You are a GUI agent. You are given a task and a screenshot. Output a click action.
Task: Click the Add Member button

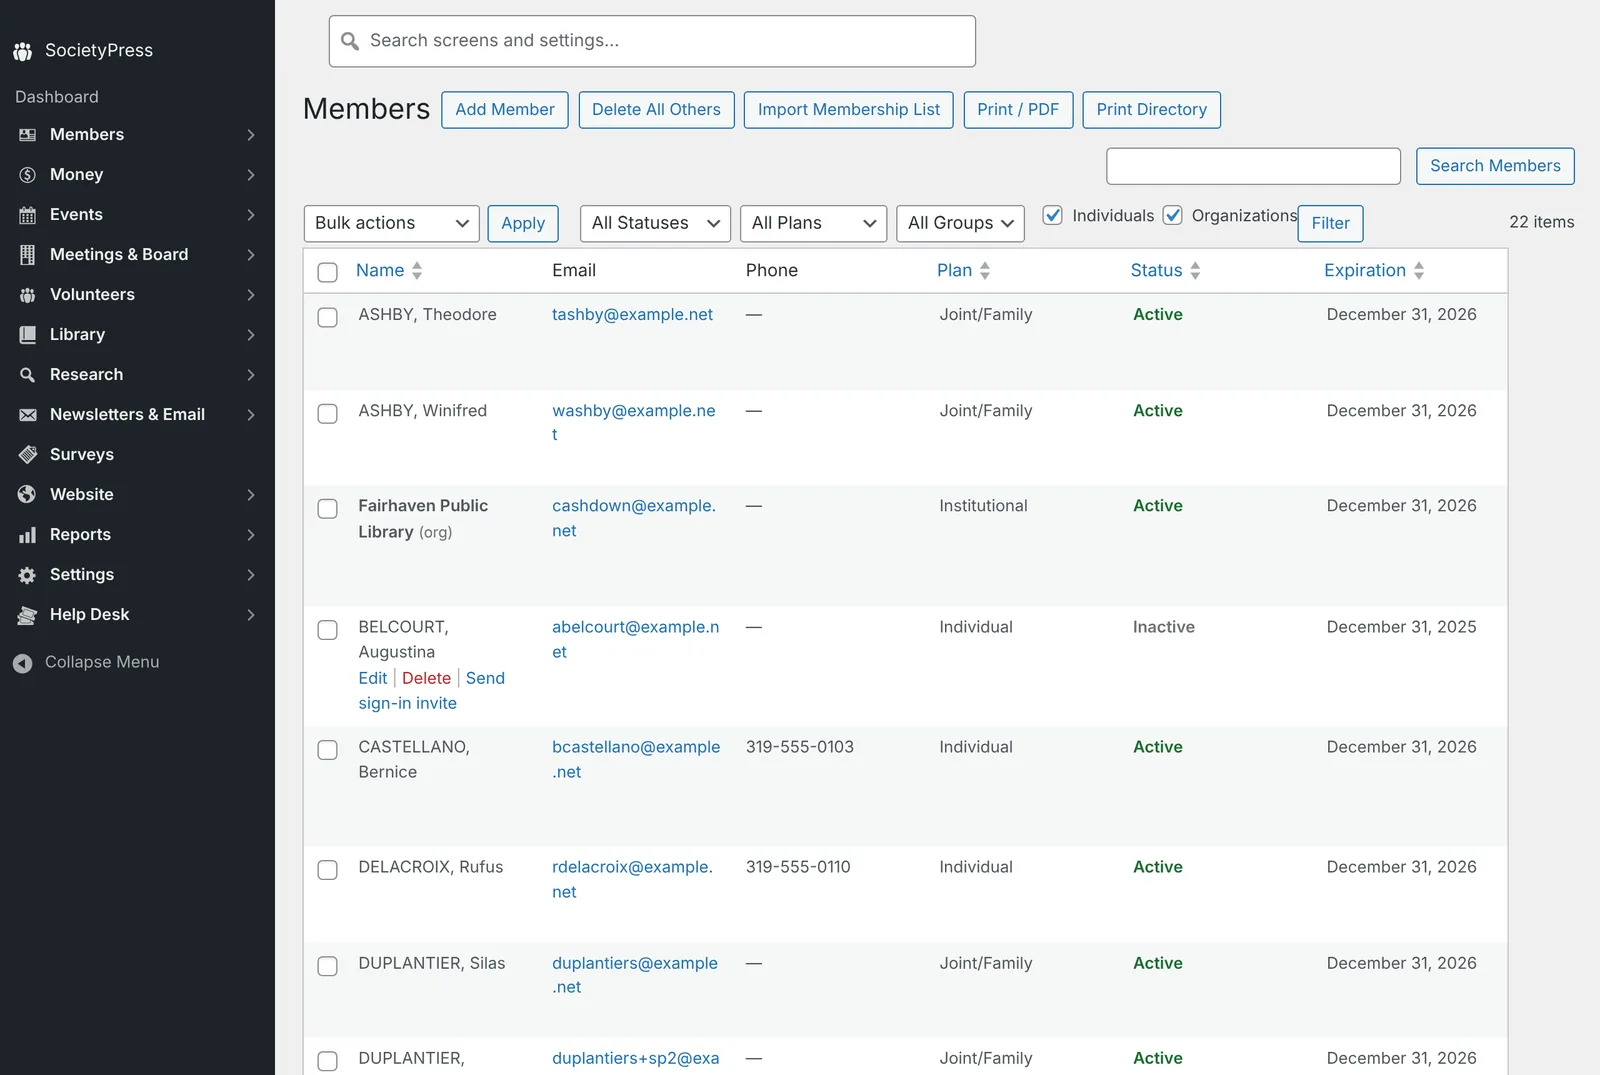505,110
